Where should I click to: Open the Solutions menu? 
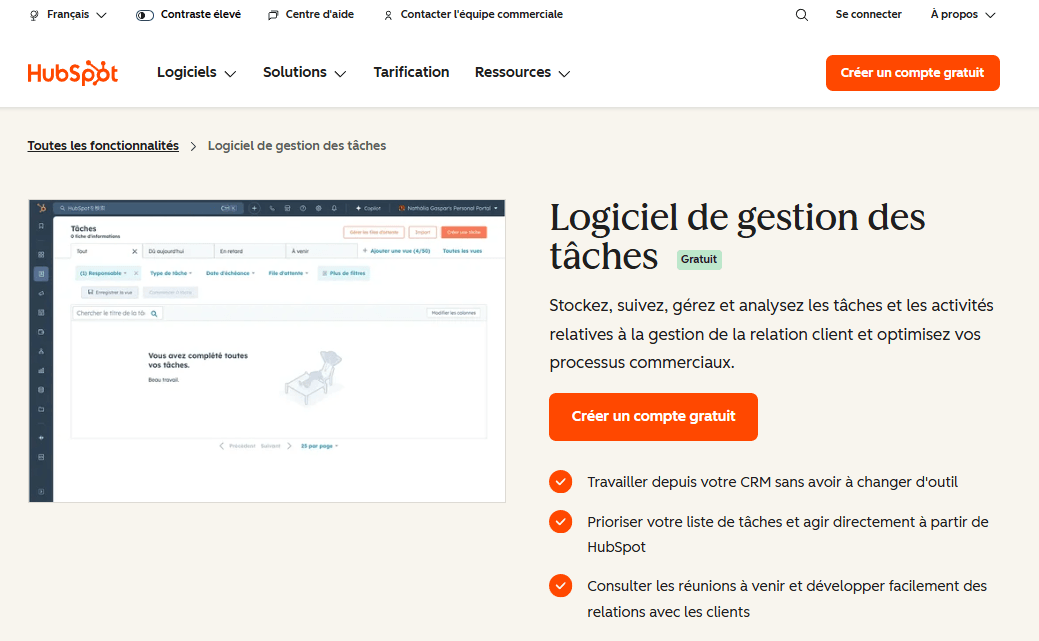click(x=304, y=72)
